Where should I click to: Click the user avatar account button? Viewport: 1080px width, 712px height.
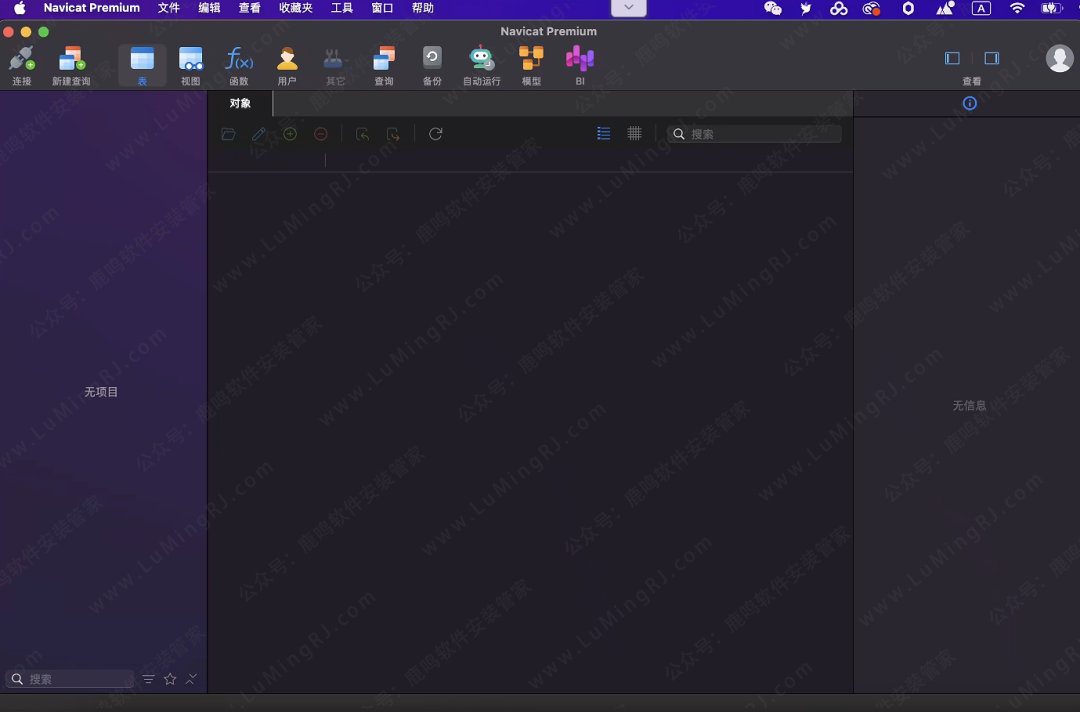[x=1059, y=59]
